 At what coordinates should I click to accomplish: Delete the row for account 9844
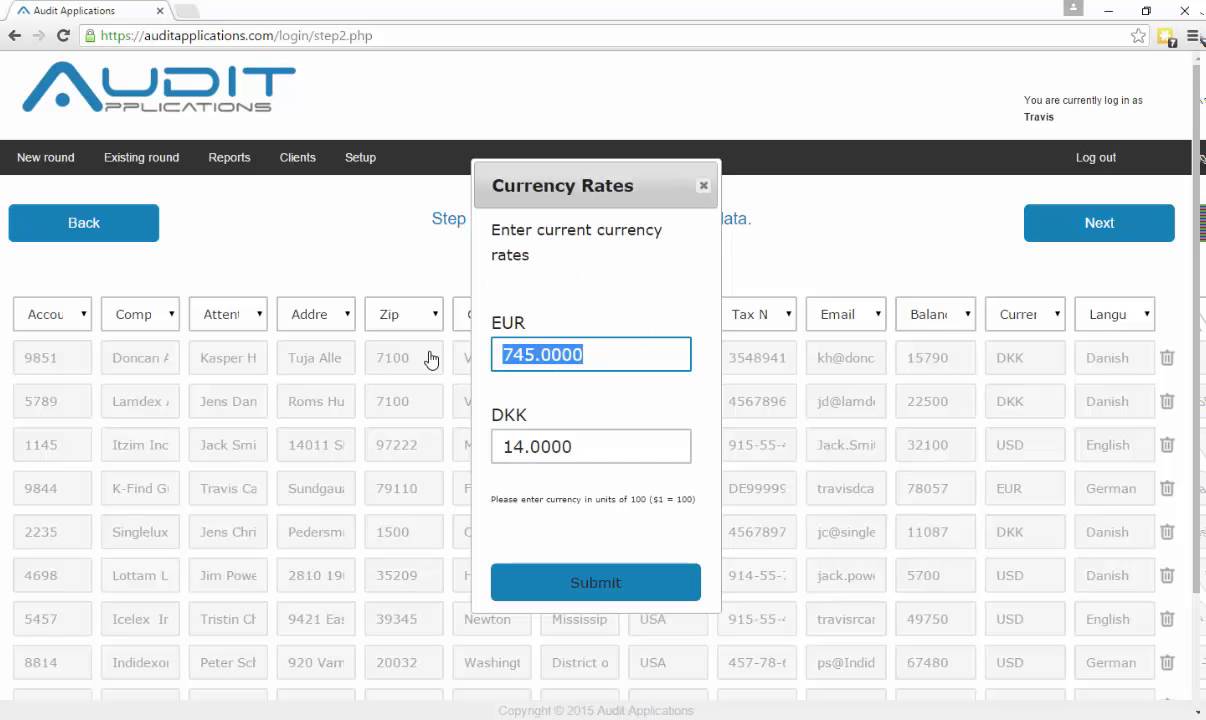point(1167,488)
